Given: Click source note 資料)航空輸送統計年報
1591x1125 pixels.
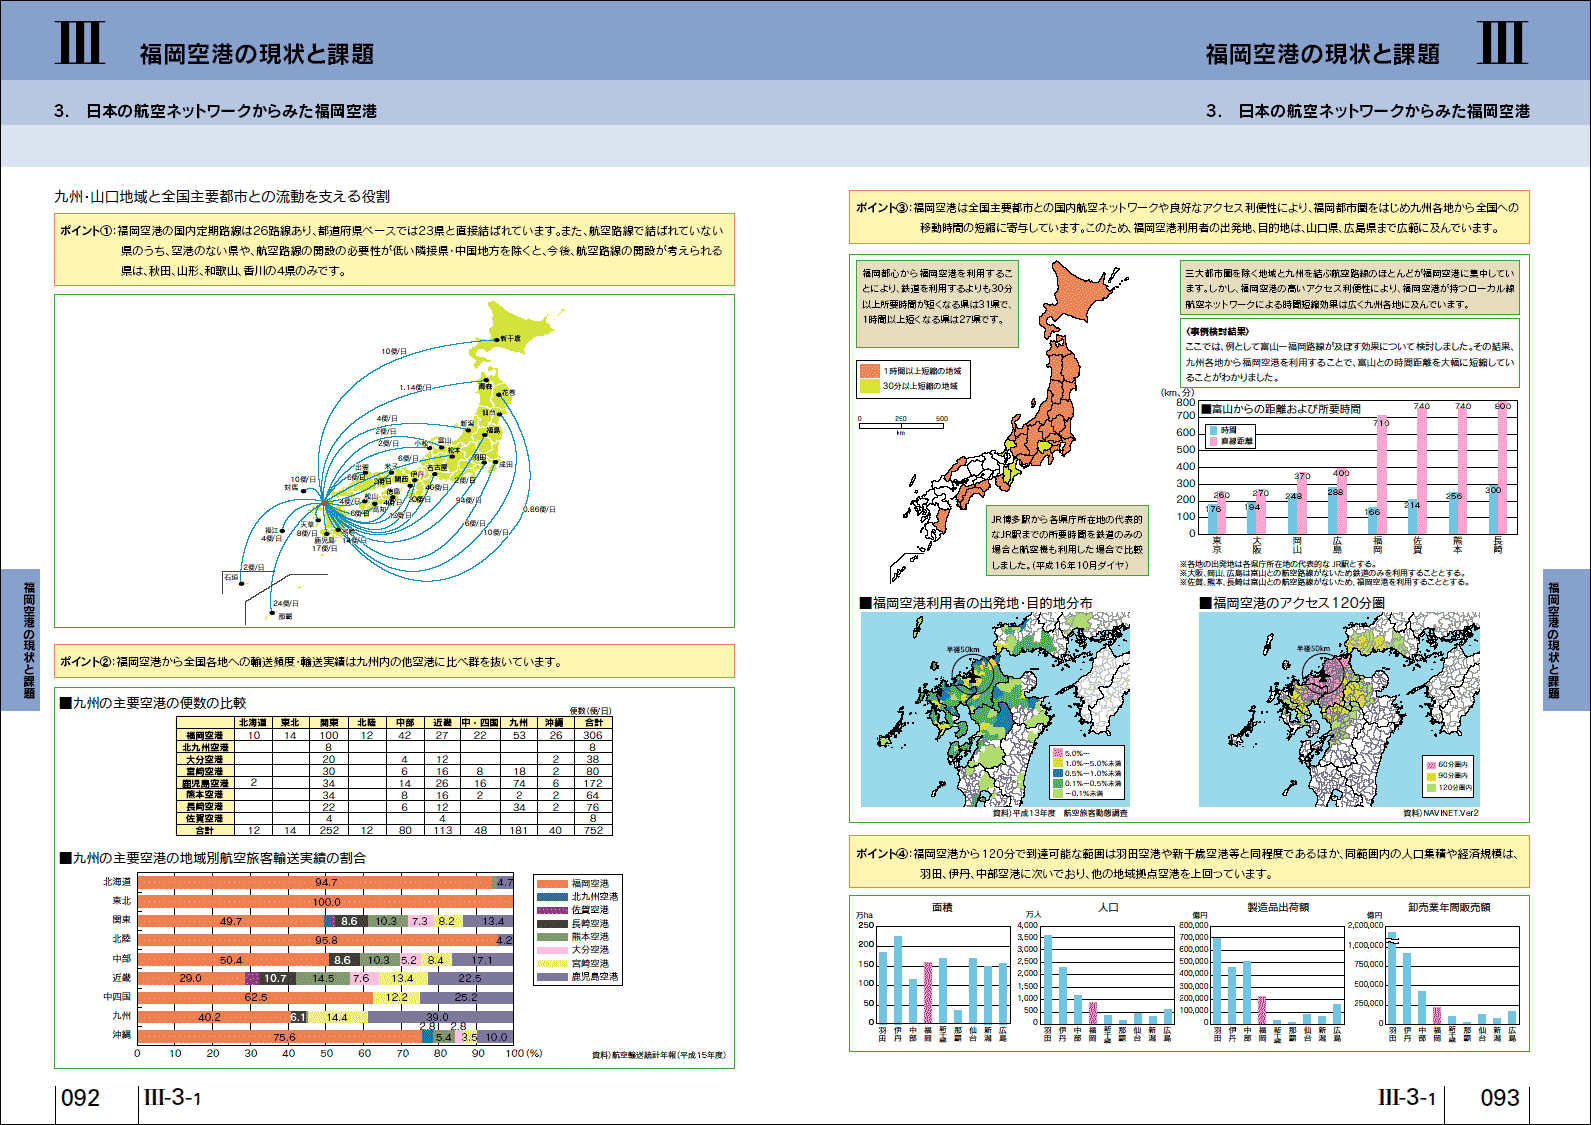Looking at the screenshot, I should click(x=658, y=1054).
